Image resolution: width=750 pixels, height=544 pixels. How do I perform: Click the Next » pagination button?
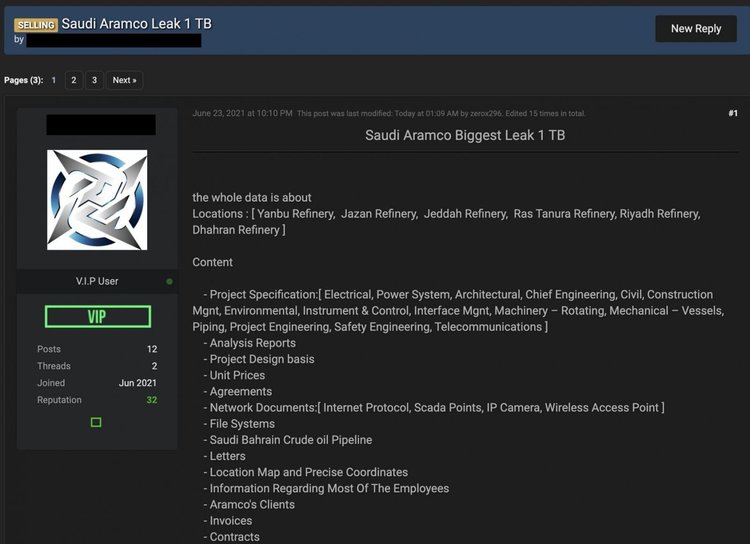pos(124,80)
